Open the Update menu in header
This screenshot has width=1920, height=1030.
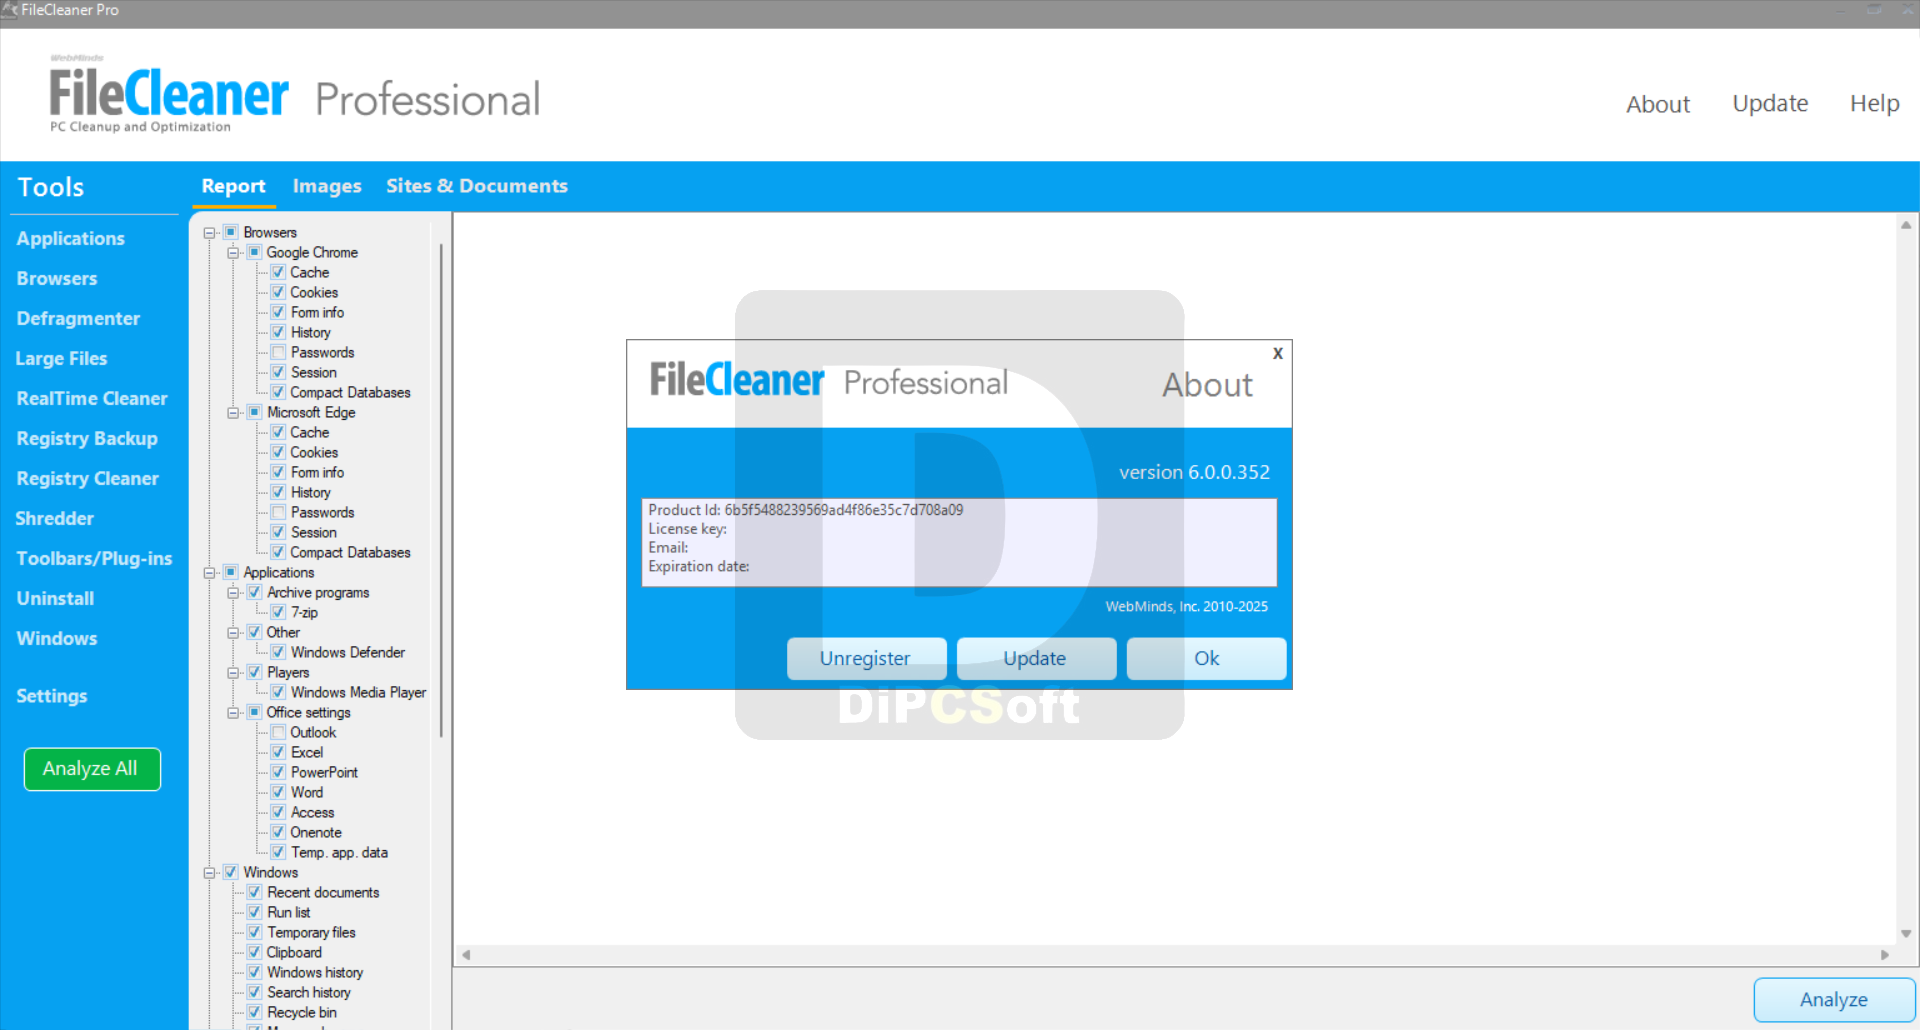coord(1770,103)
